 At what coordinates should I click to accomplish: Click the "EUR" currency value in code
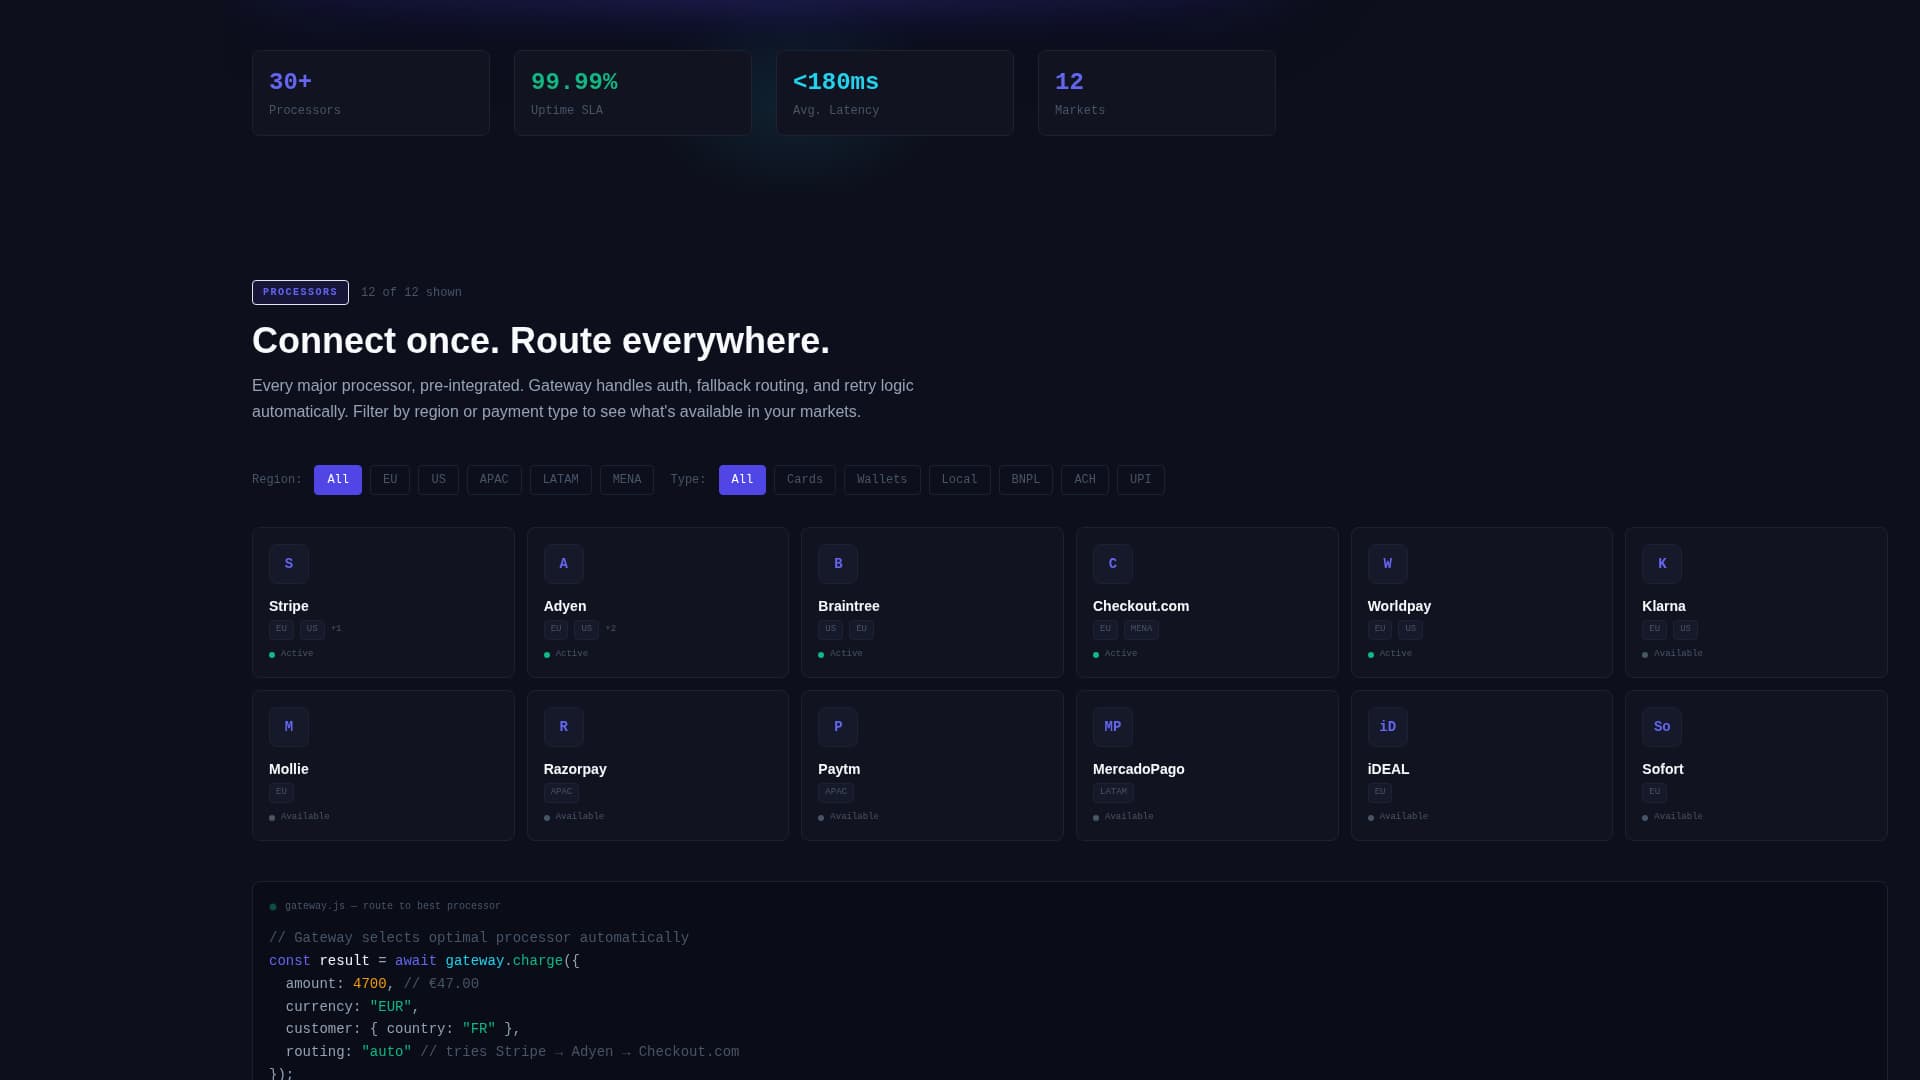(x=391, y=1007)
